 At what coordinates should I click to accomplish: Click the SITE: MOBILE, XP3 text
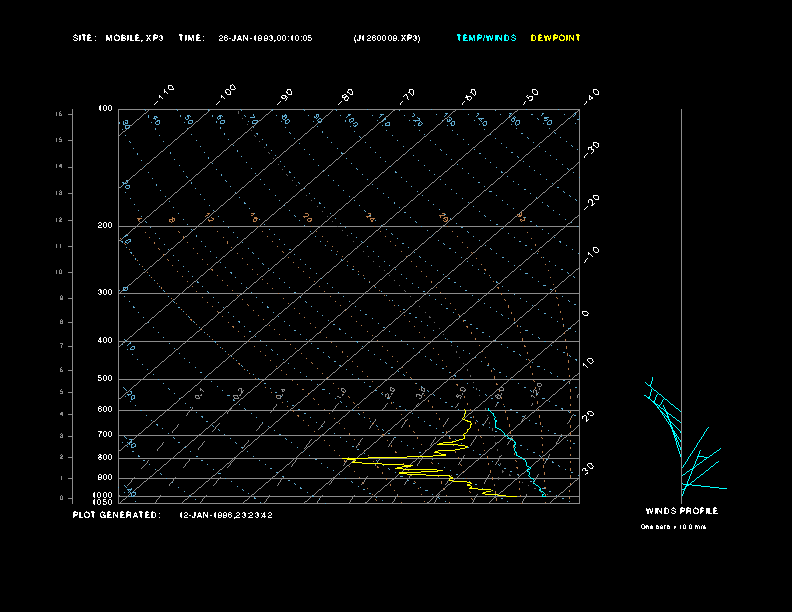tap(118, 38)
